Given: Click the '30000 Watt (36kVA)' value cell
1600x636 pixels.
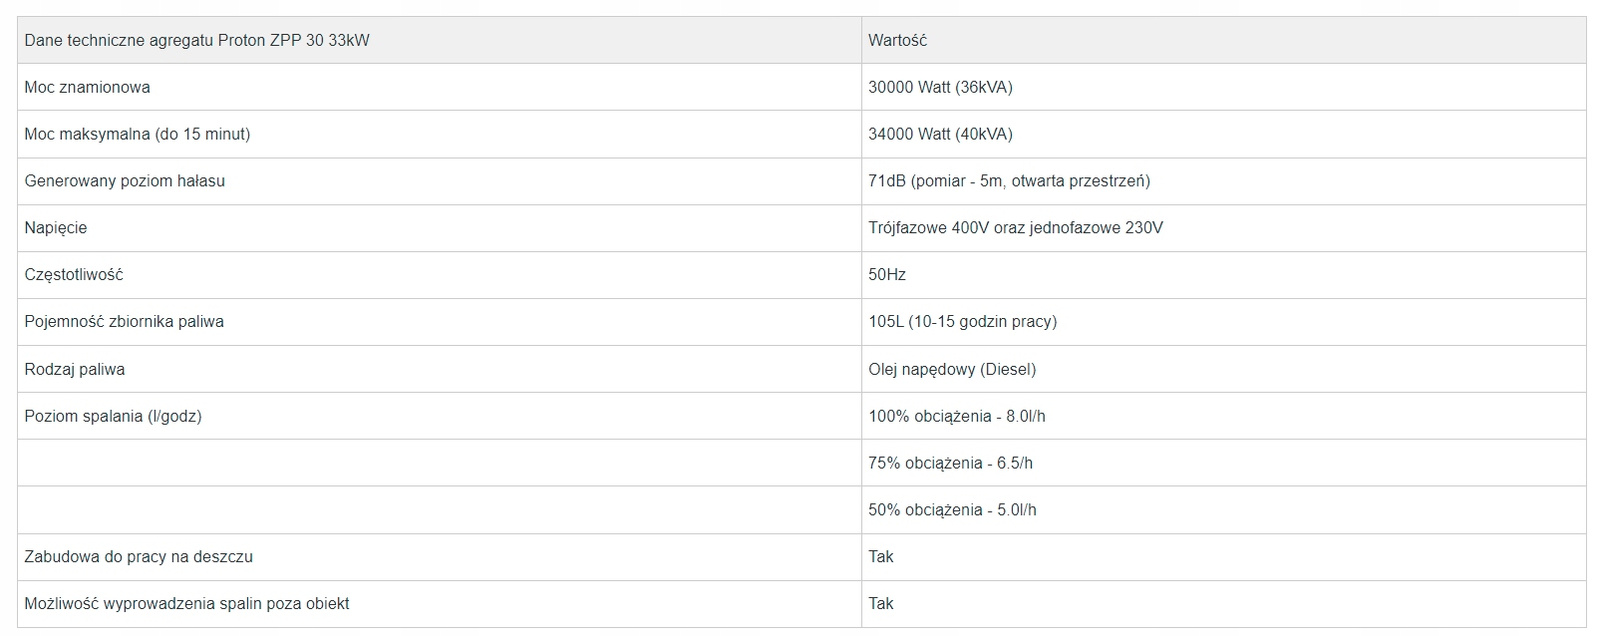Looking at the screenshot, I should coord(940,88).
